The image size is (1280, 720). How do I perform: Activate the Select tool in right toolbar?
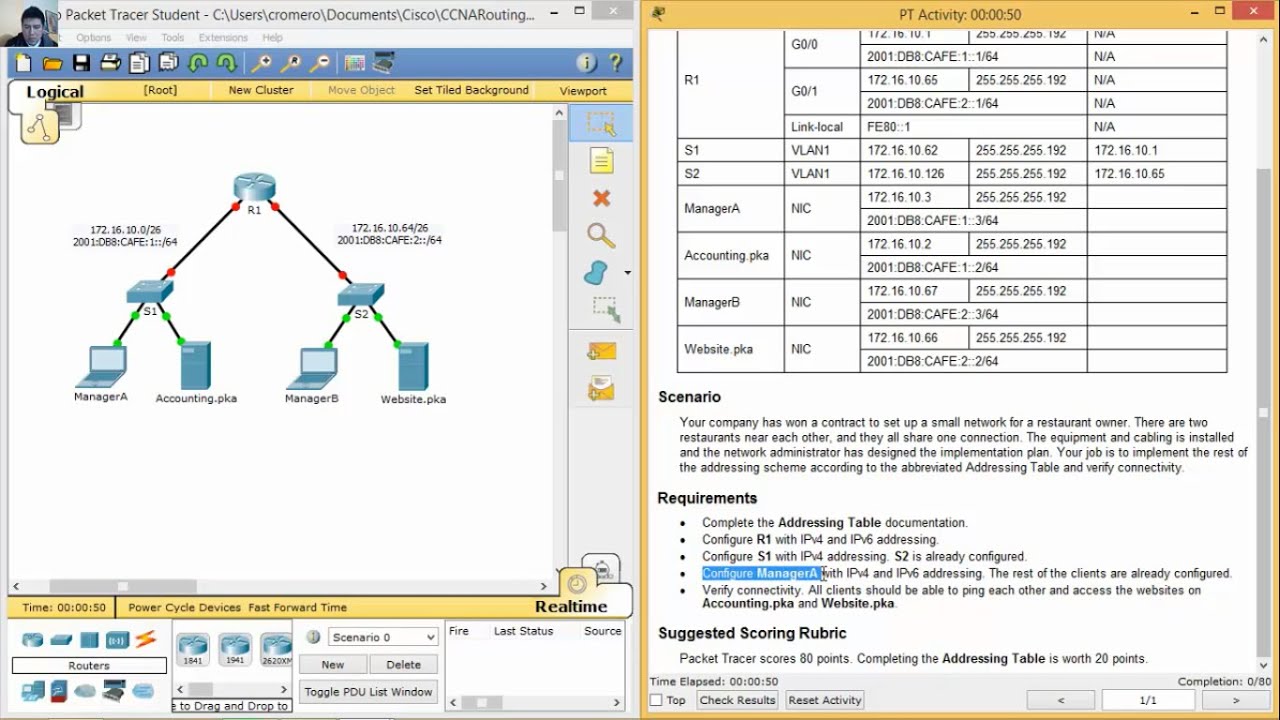coord(601,124)
